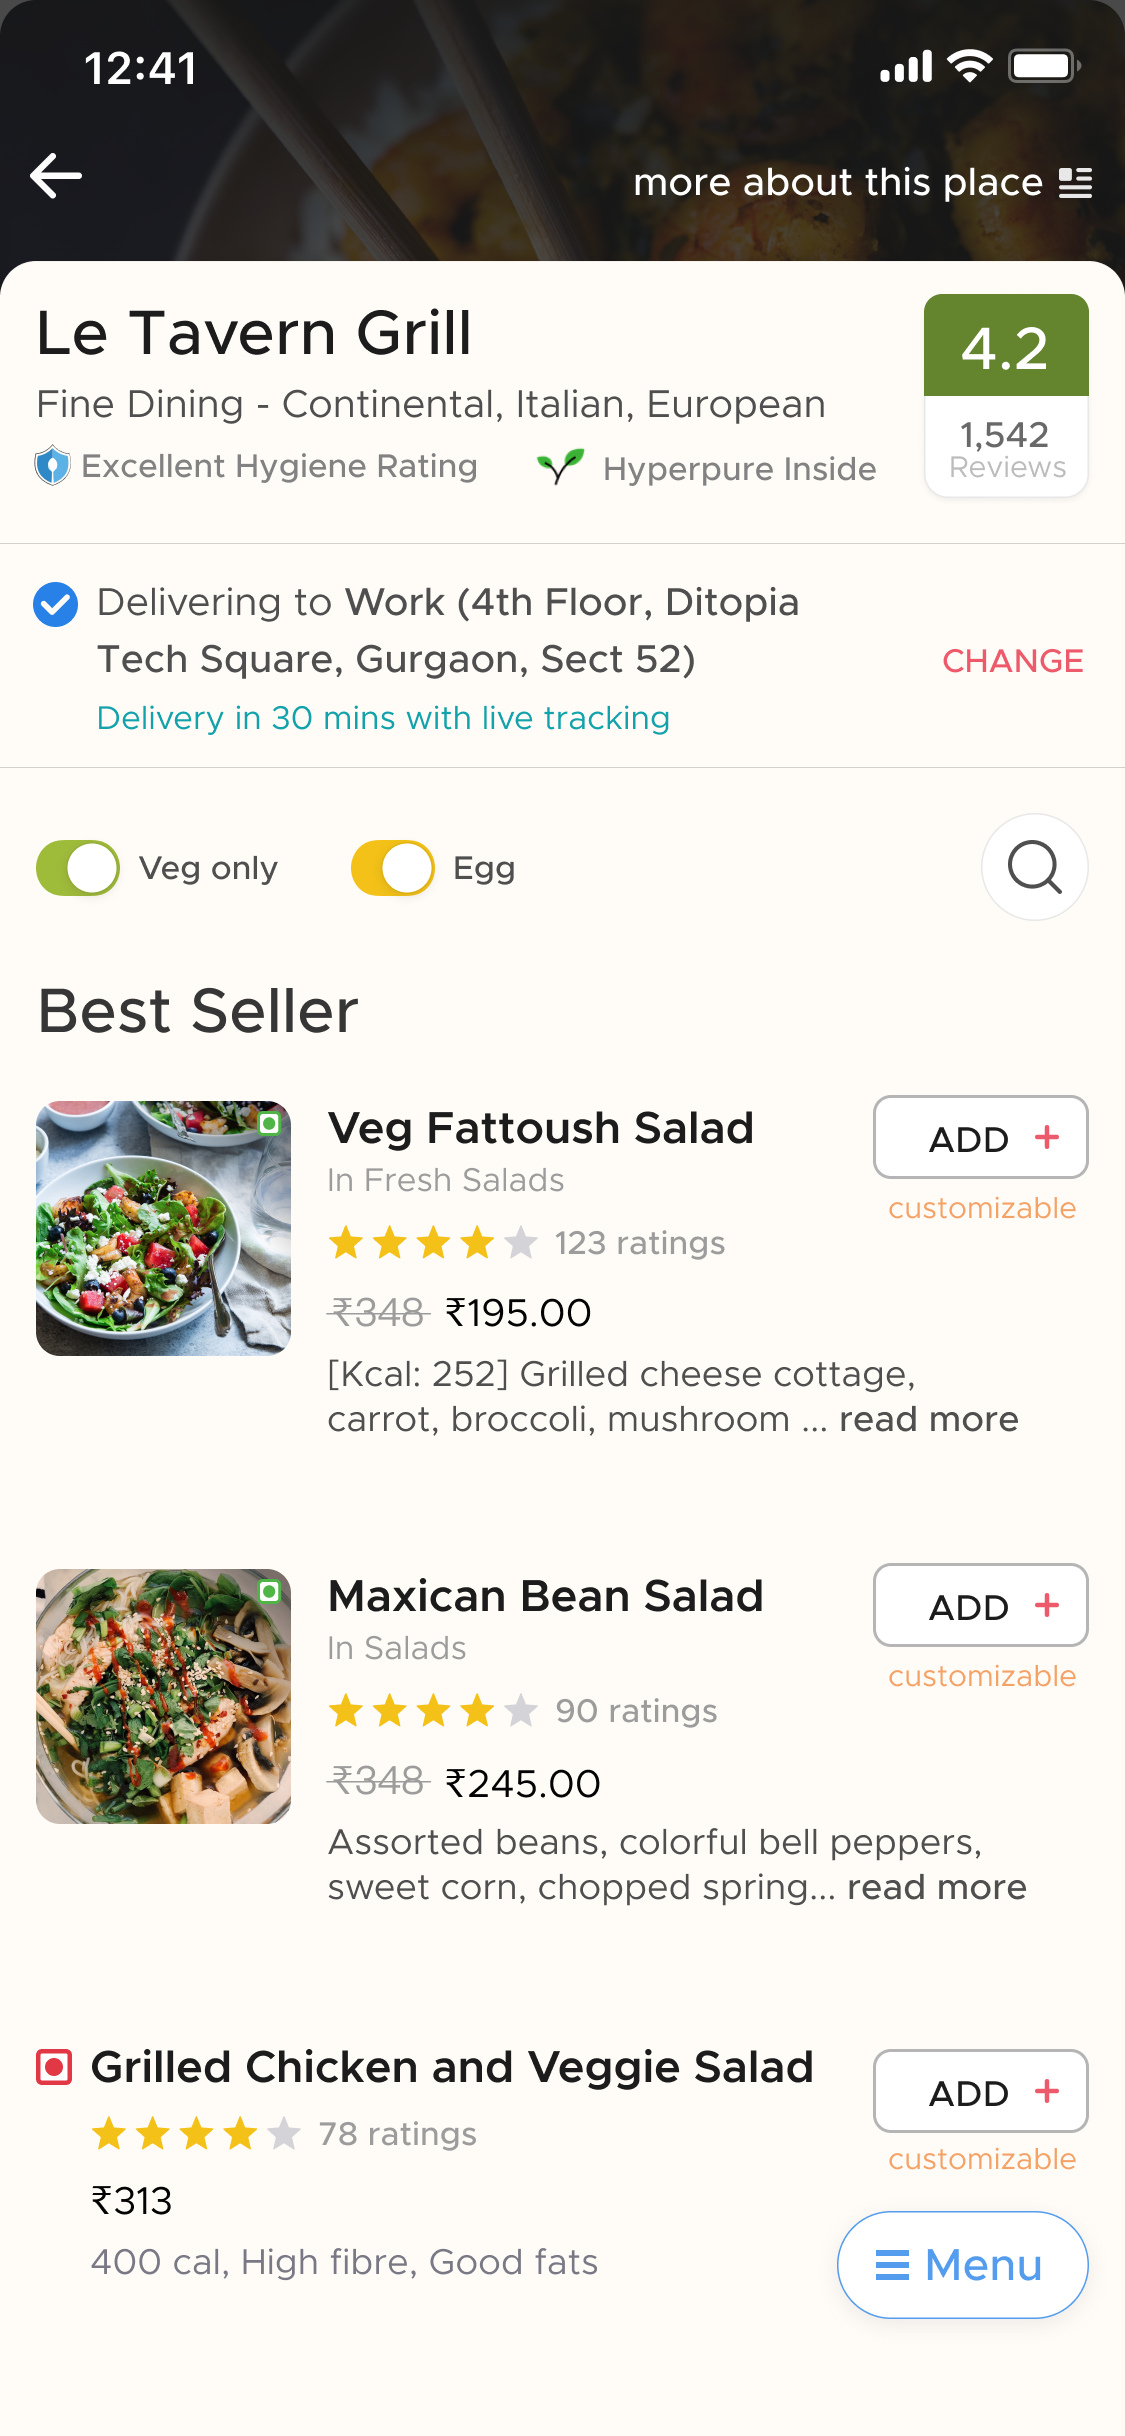Screen dimensions: 1125x2436
Task: Tap the back arrow icon
Action: tap(56, 176)
